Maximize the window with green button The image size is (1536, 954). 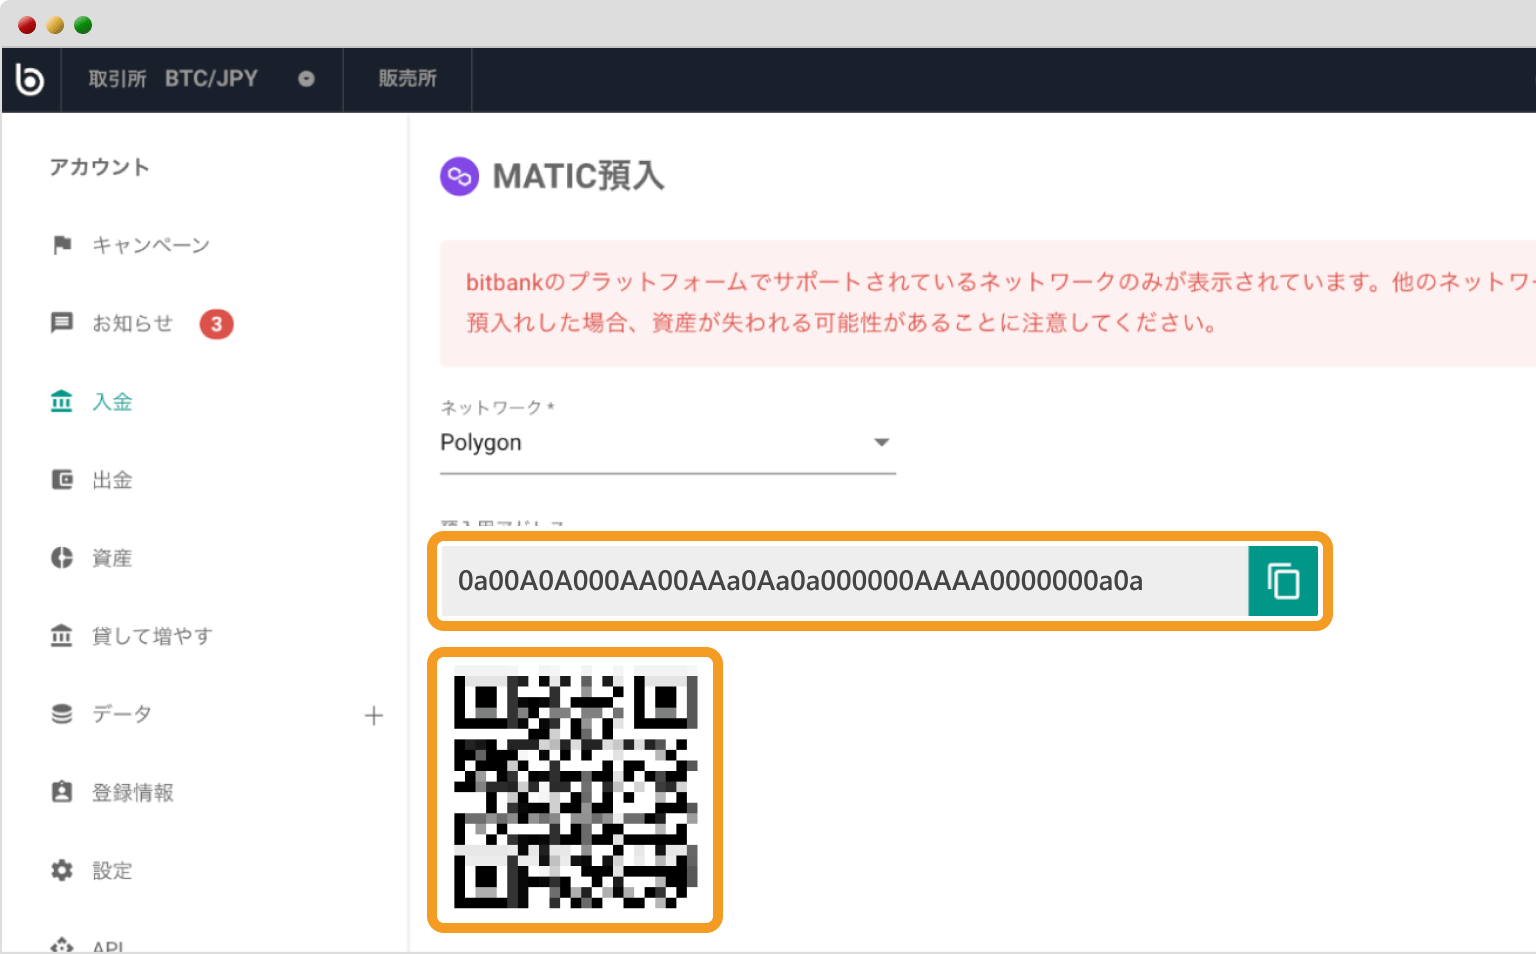(x=83, y=25)
